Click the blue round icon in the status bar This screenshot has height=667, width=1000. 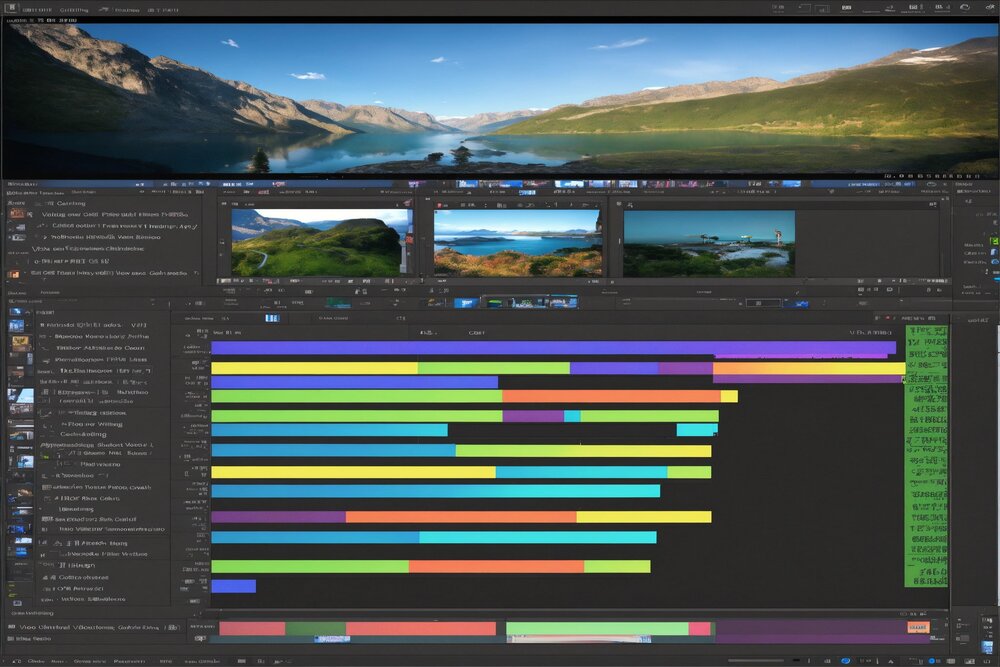[x=846, y=660]
